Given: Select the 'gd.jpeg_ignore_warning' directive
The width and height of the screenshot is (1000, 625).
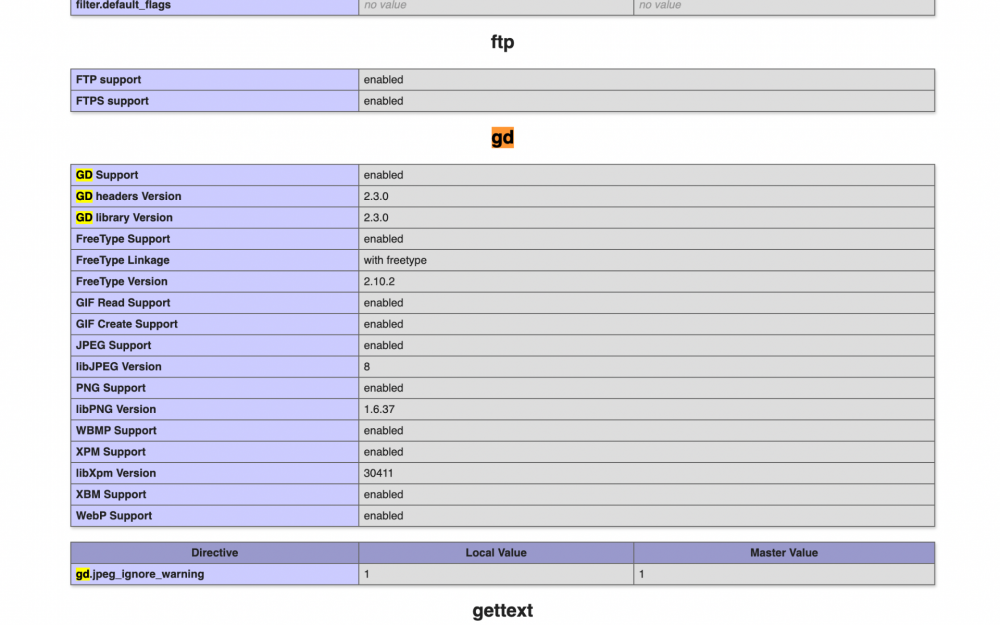Looking at the screenshot, I should pos(140,574).
